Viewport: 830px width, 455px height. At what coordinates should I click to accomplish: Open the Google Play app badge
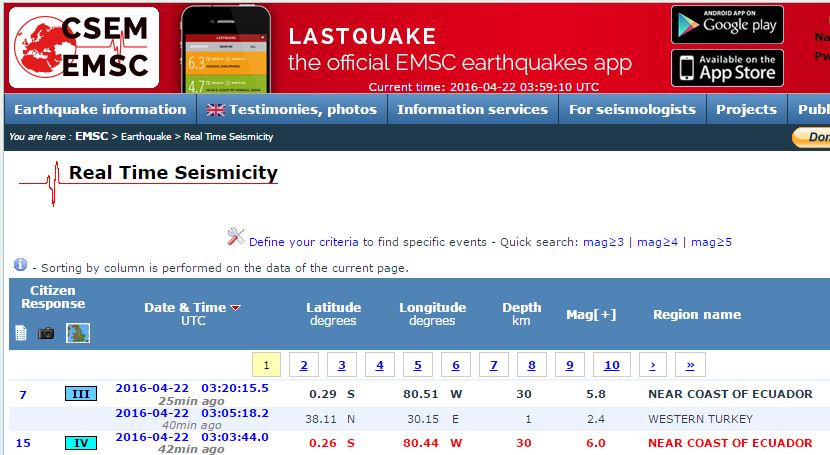[x=727, y=24]
